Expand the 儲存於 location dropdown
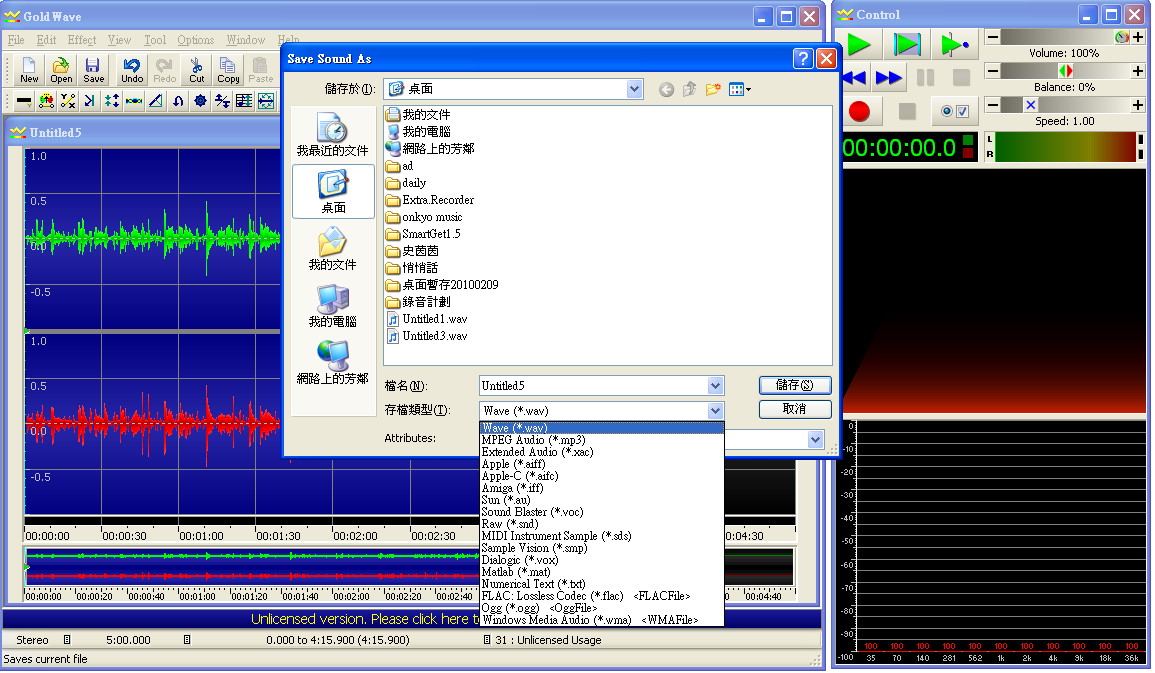The image size is (1155, 673). coord(634,89)
